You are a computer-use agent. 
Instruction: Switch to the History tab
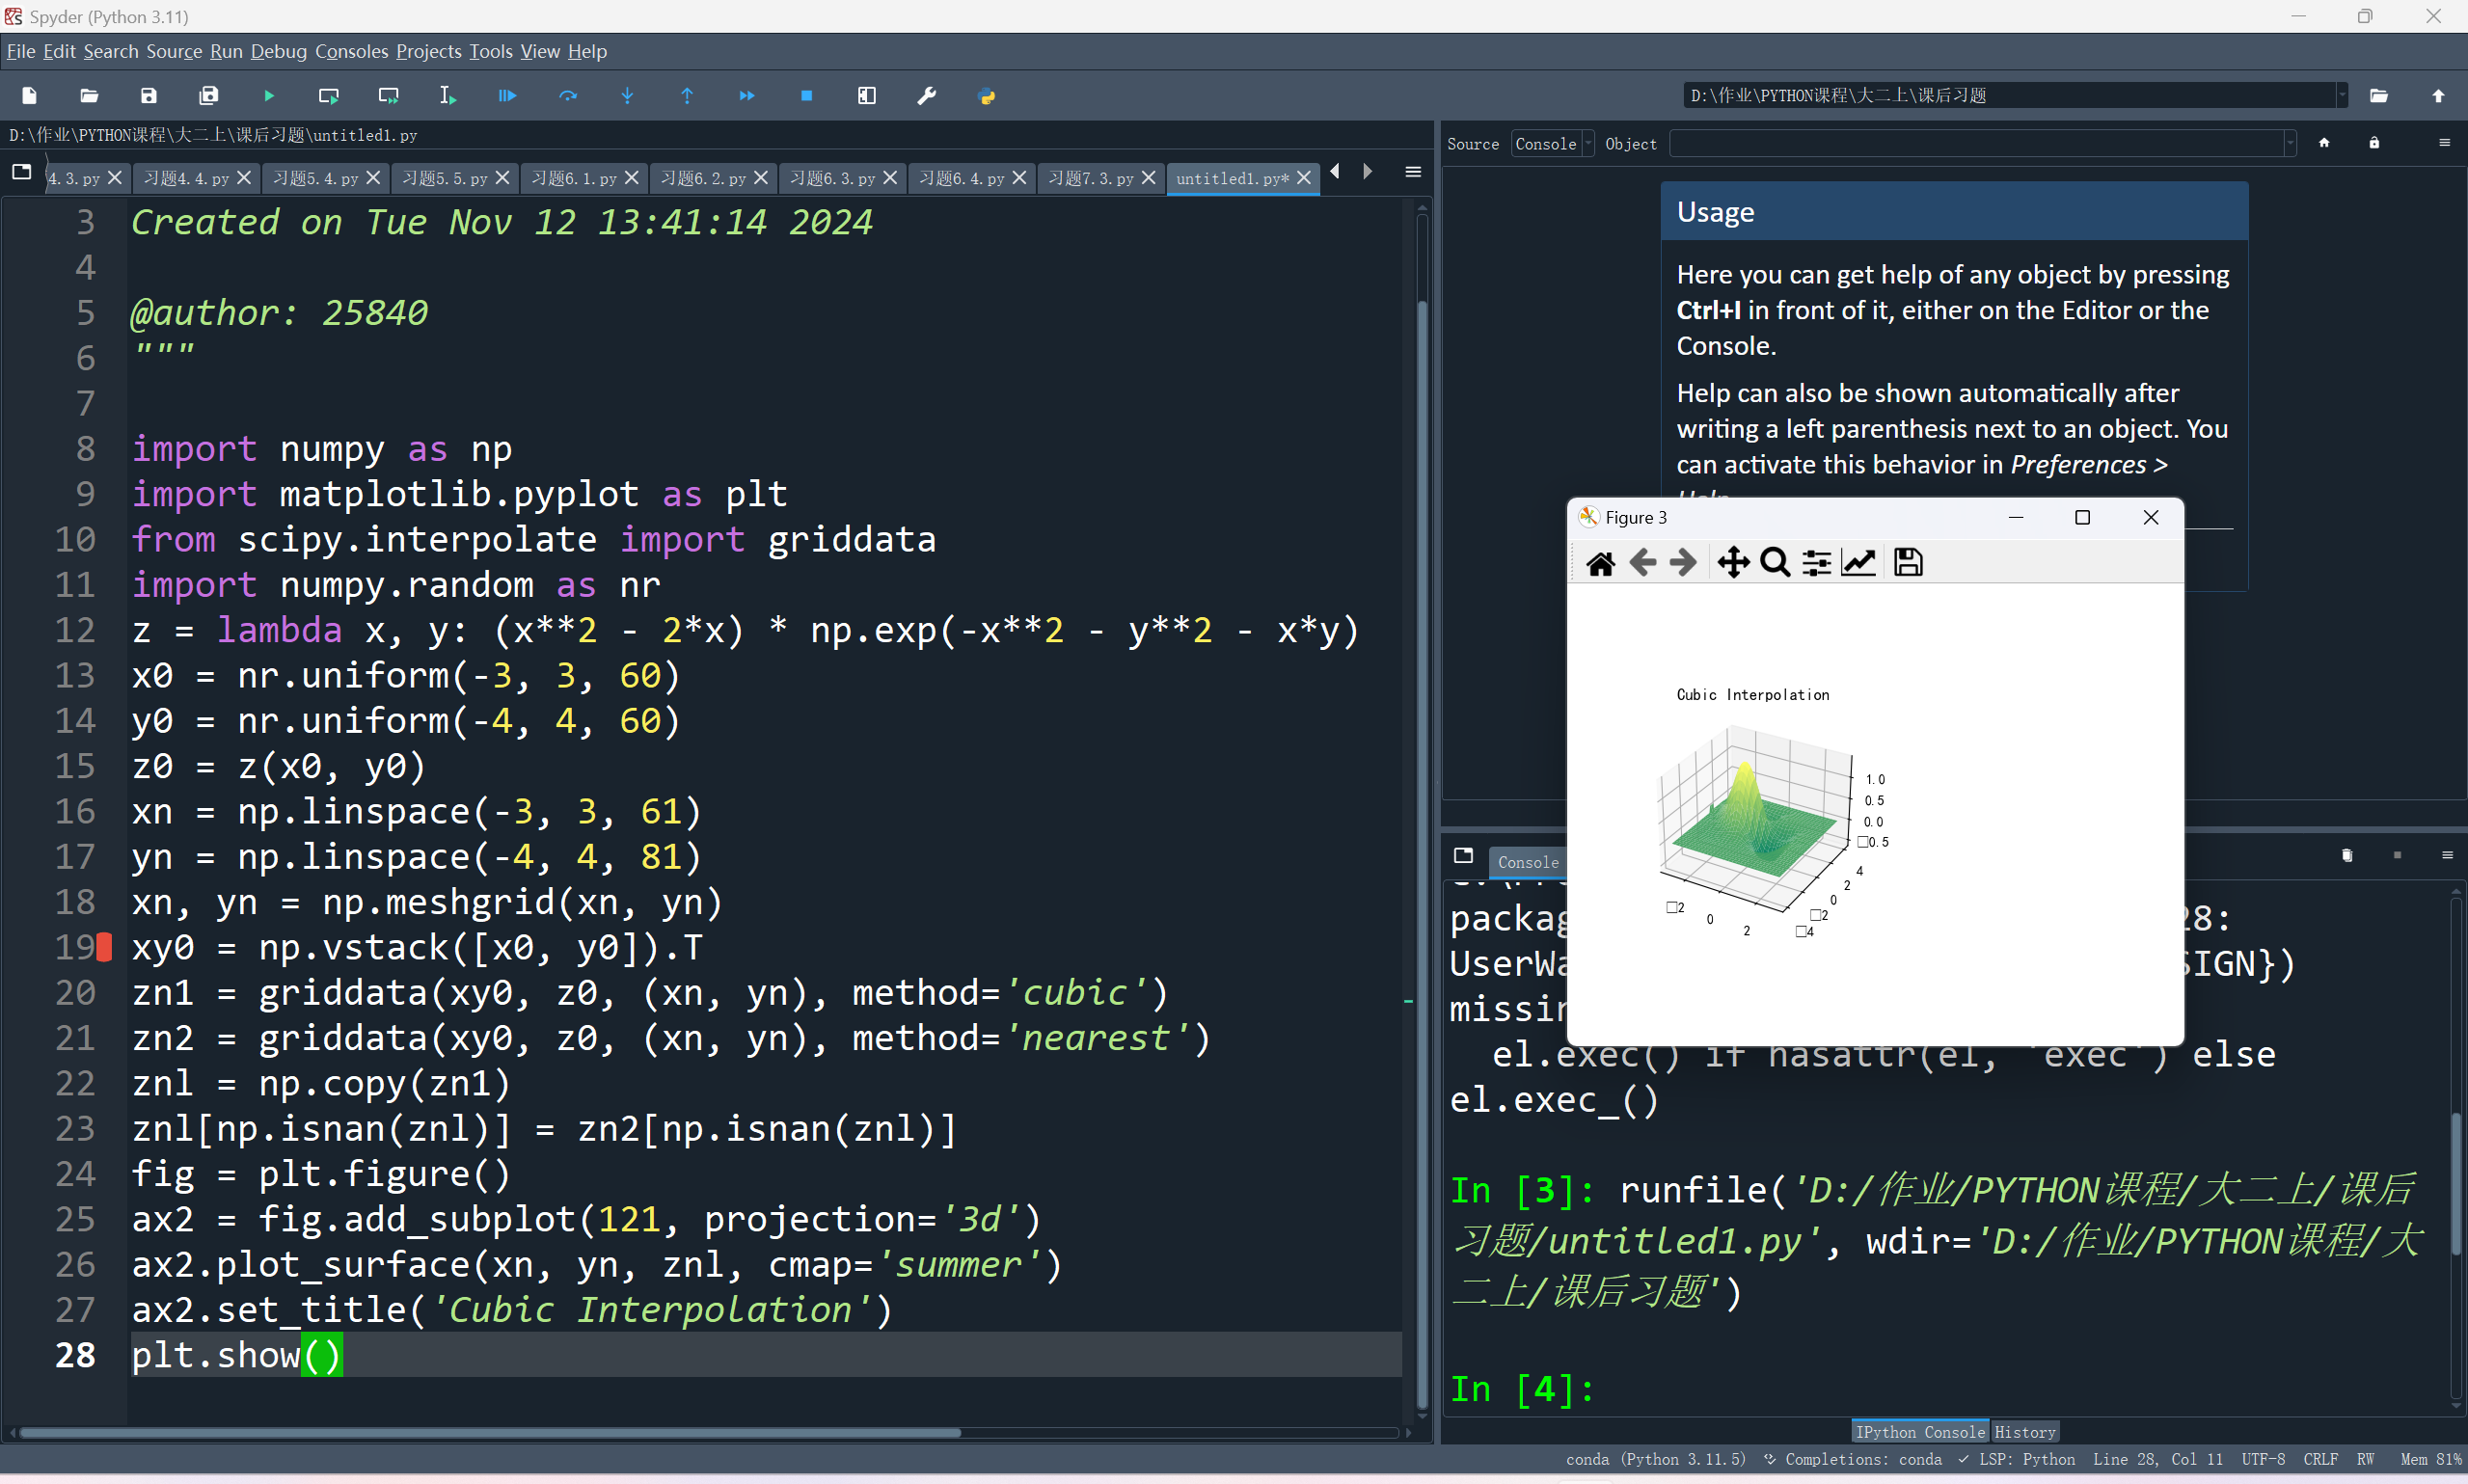pos(2024,1432)
